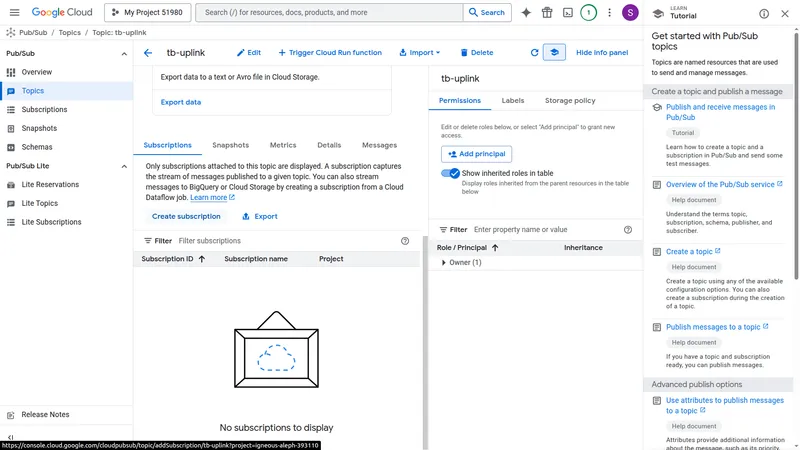The width and height of the screenshot is (800, 450).
Task: Open Create a topic help link
Action: 693,252
